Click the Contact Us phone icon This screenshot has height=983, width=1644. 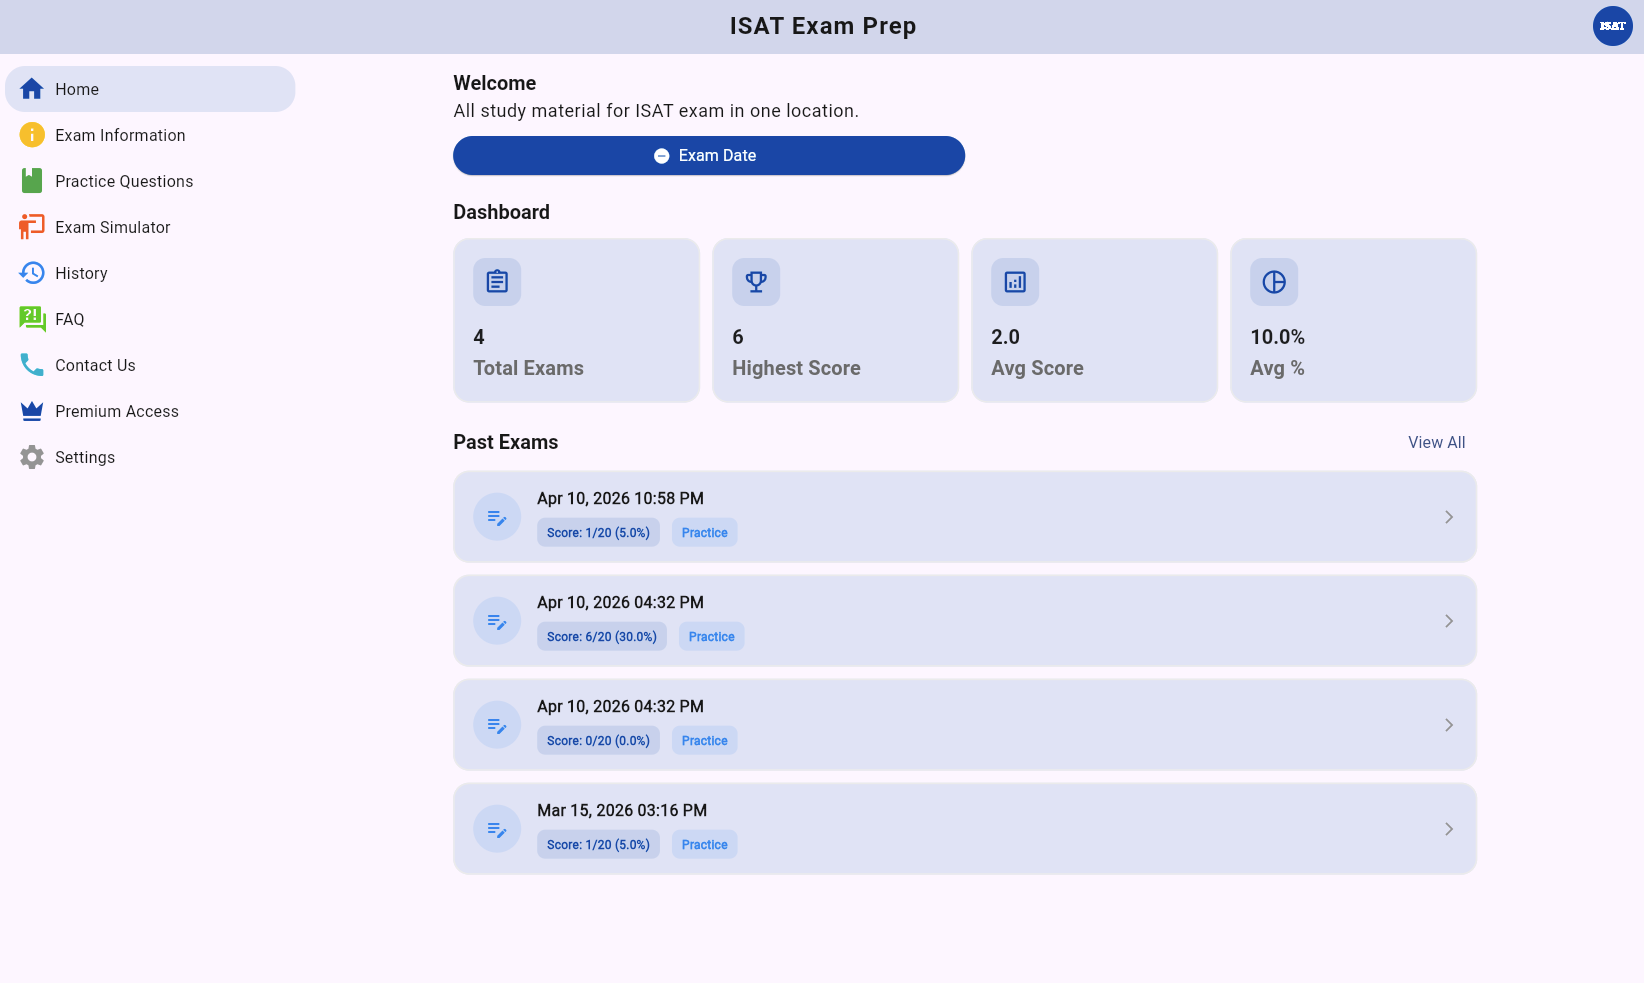(x=32, y=365)
